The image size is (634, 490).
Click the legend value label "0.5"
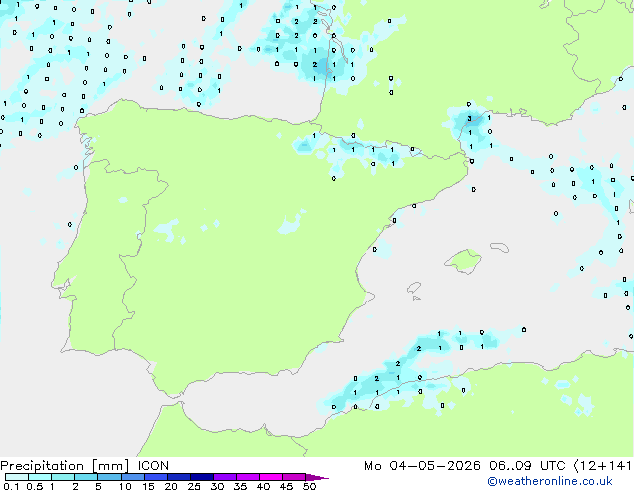coord(34,486)
